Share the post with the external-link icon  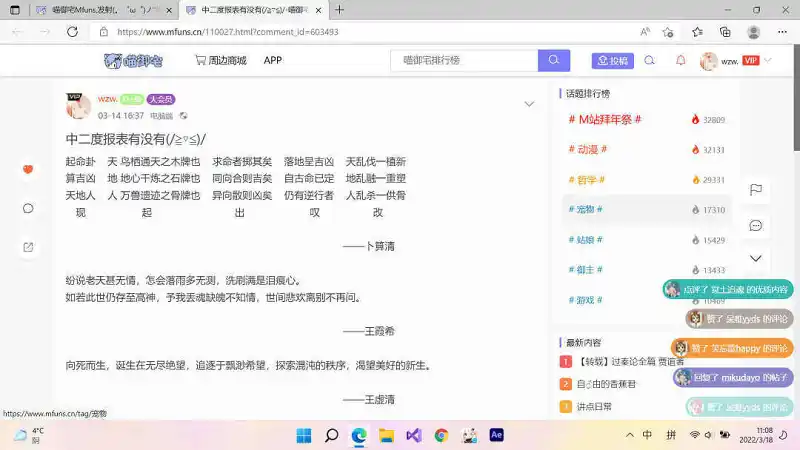tap(28, 247)
